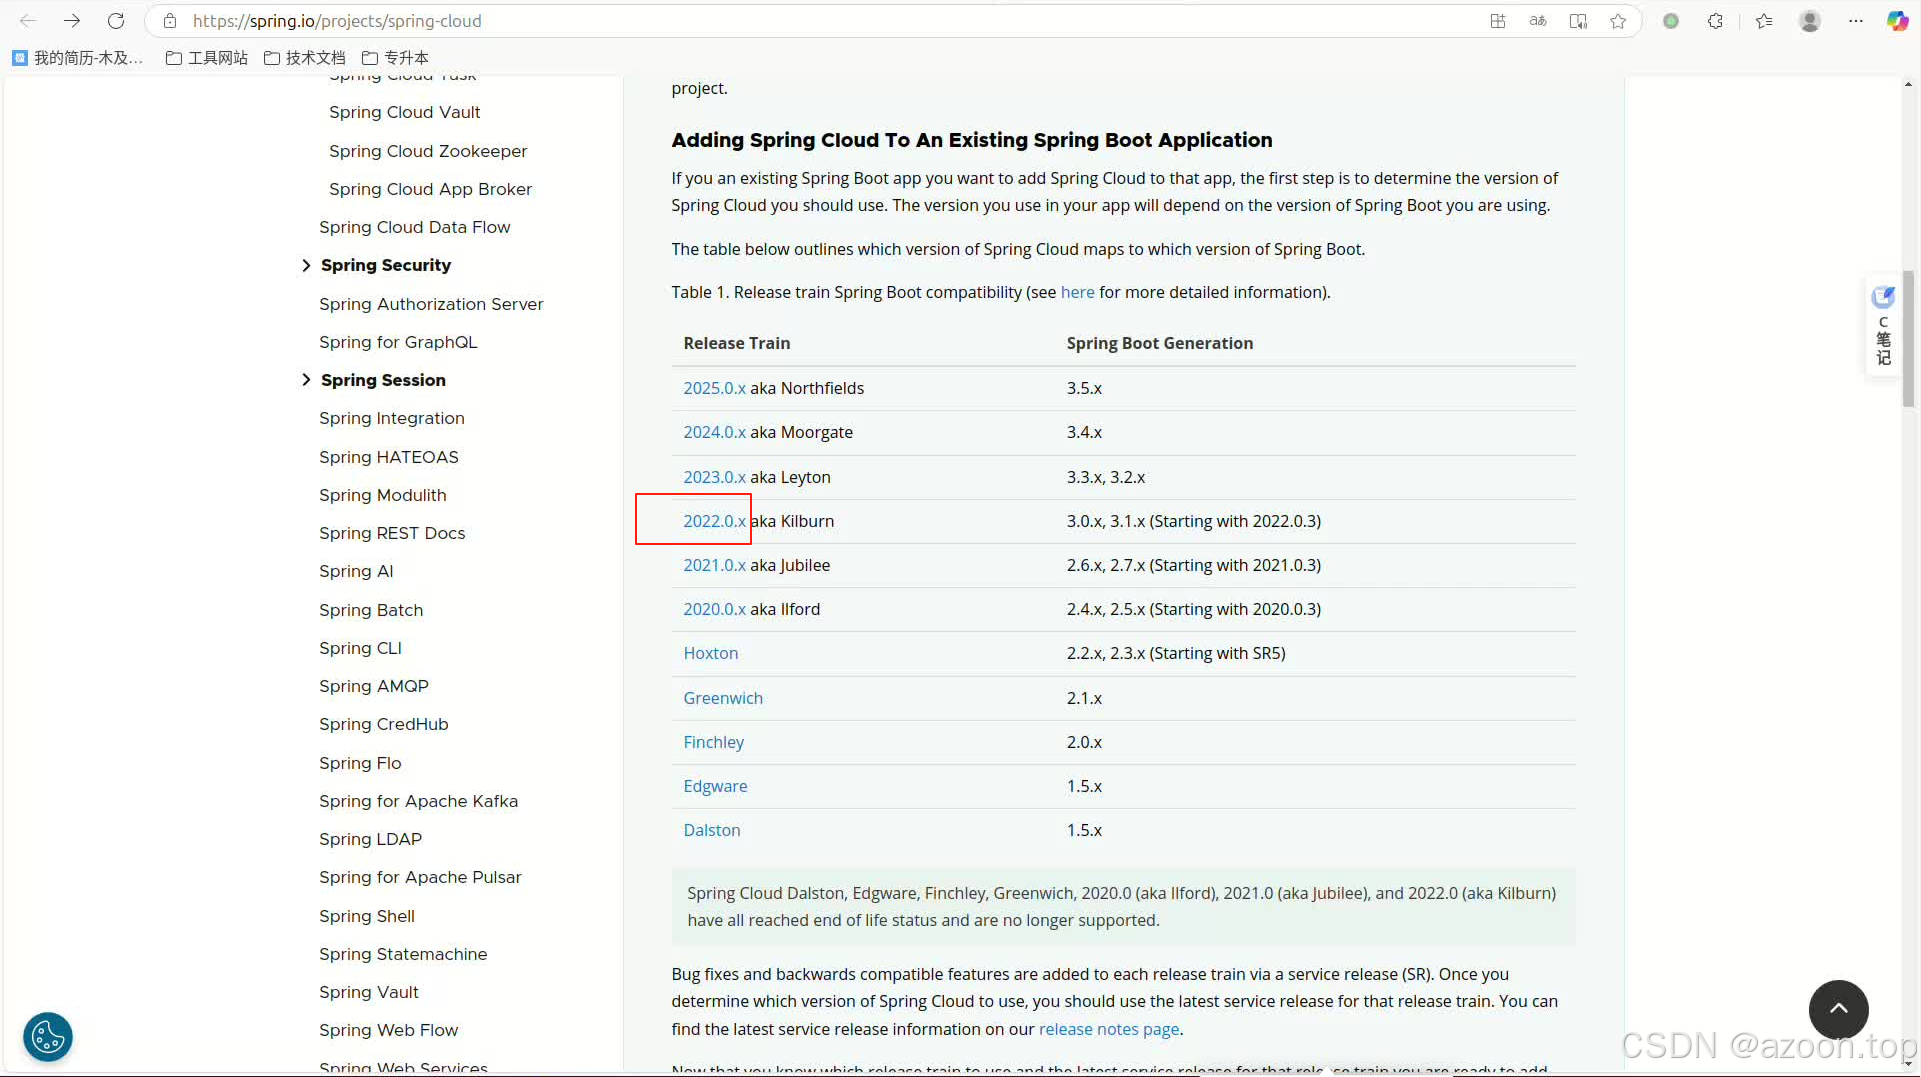Open the 技术文档 bookmark folder

pyautogui.click(x=305, y=58)
